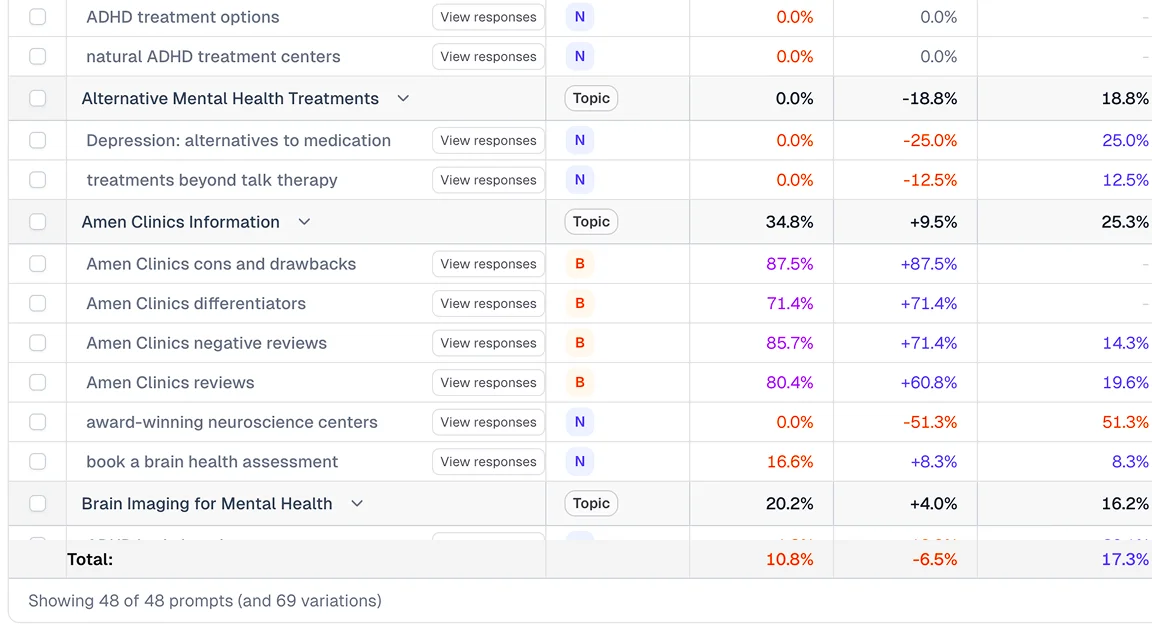Select the B badge on Amen Clinics reviews row
The image size is (1152, 632).
pyautogui.click(x=579, y=382)
